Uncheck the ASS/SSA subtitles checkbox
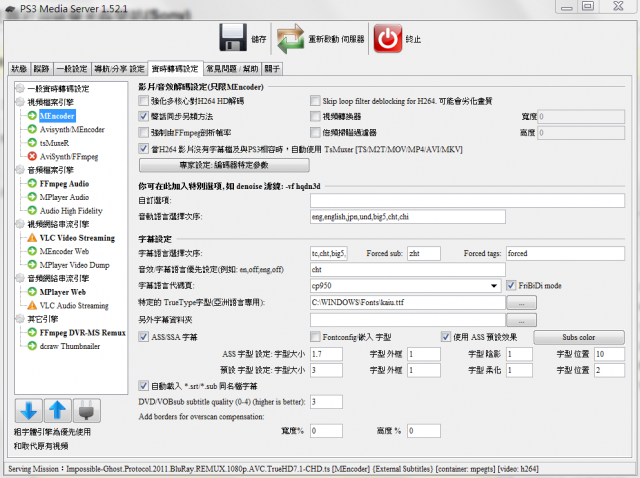Screen dimensions: 640x478 click(x=143, y=337)
